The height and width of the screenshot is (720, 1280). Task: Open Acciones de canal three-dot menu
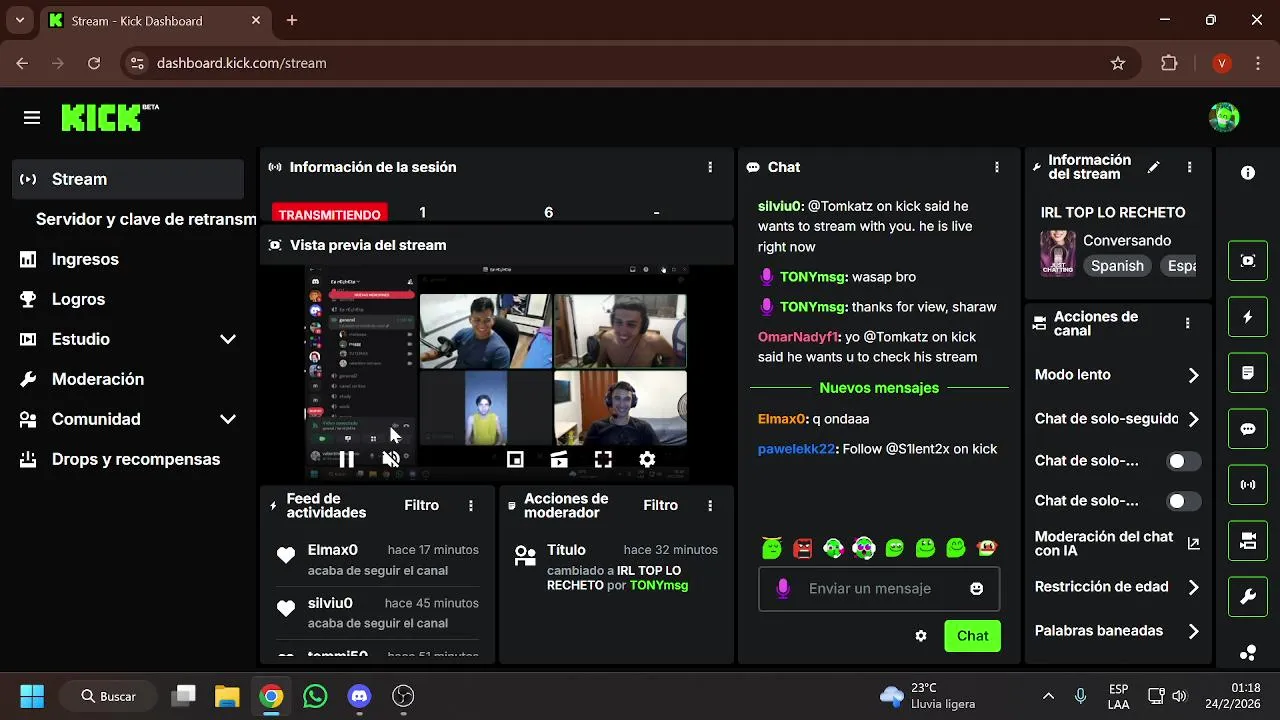pos(1188,323)
